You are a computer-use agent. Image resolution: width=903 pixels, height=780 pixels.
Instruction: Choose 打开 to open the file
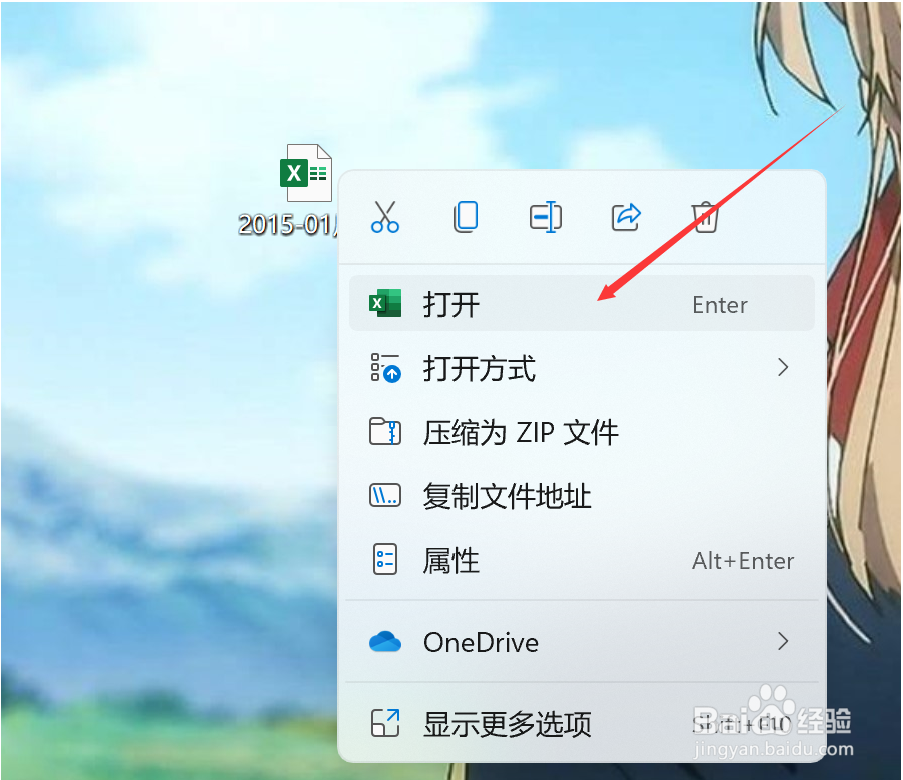coord(582,304)
